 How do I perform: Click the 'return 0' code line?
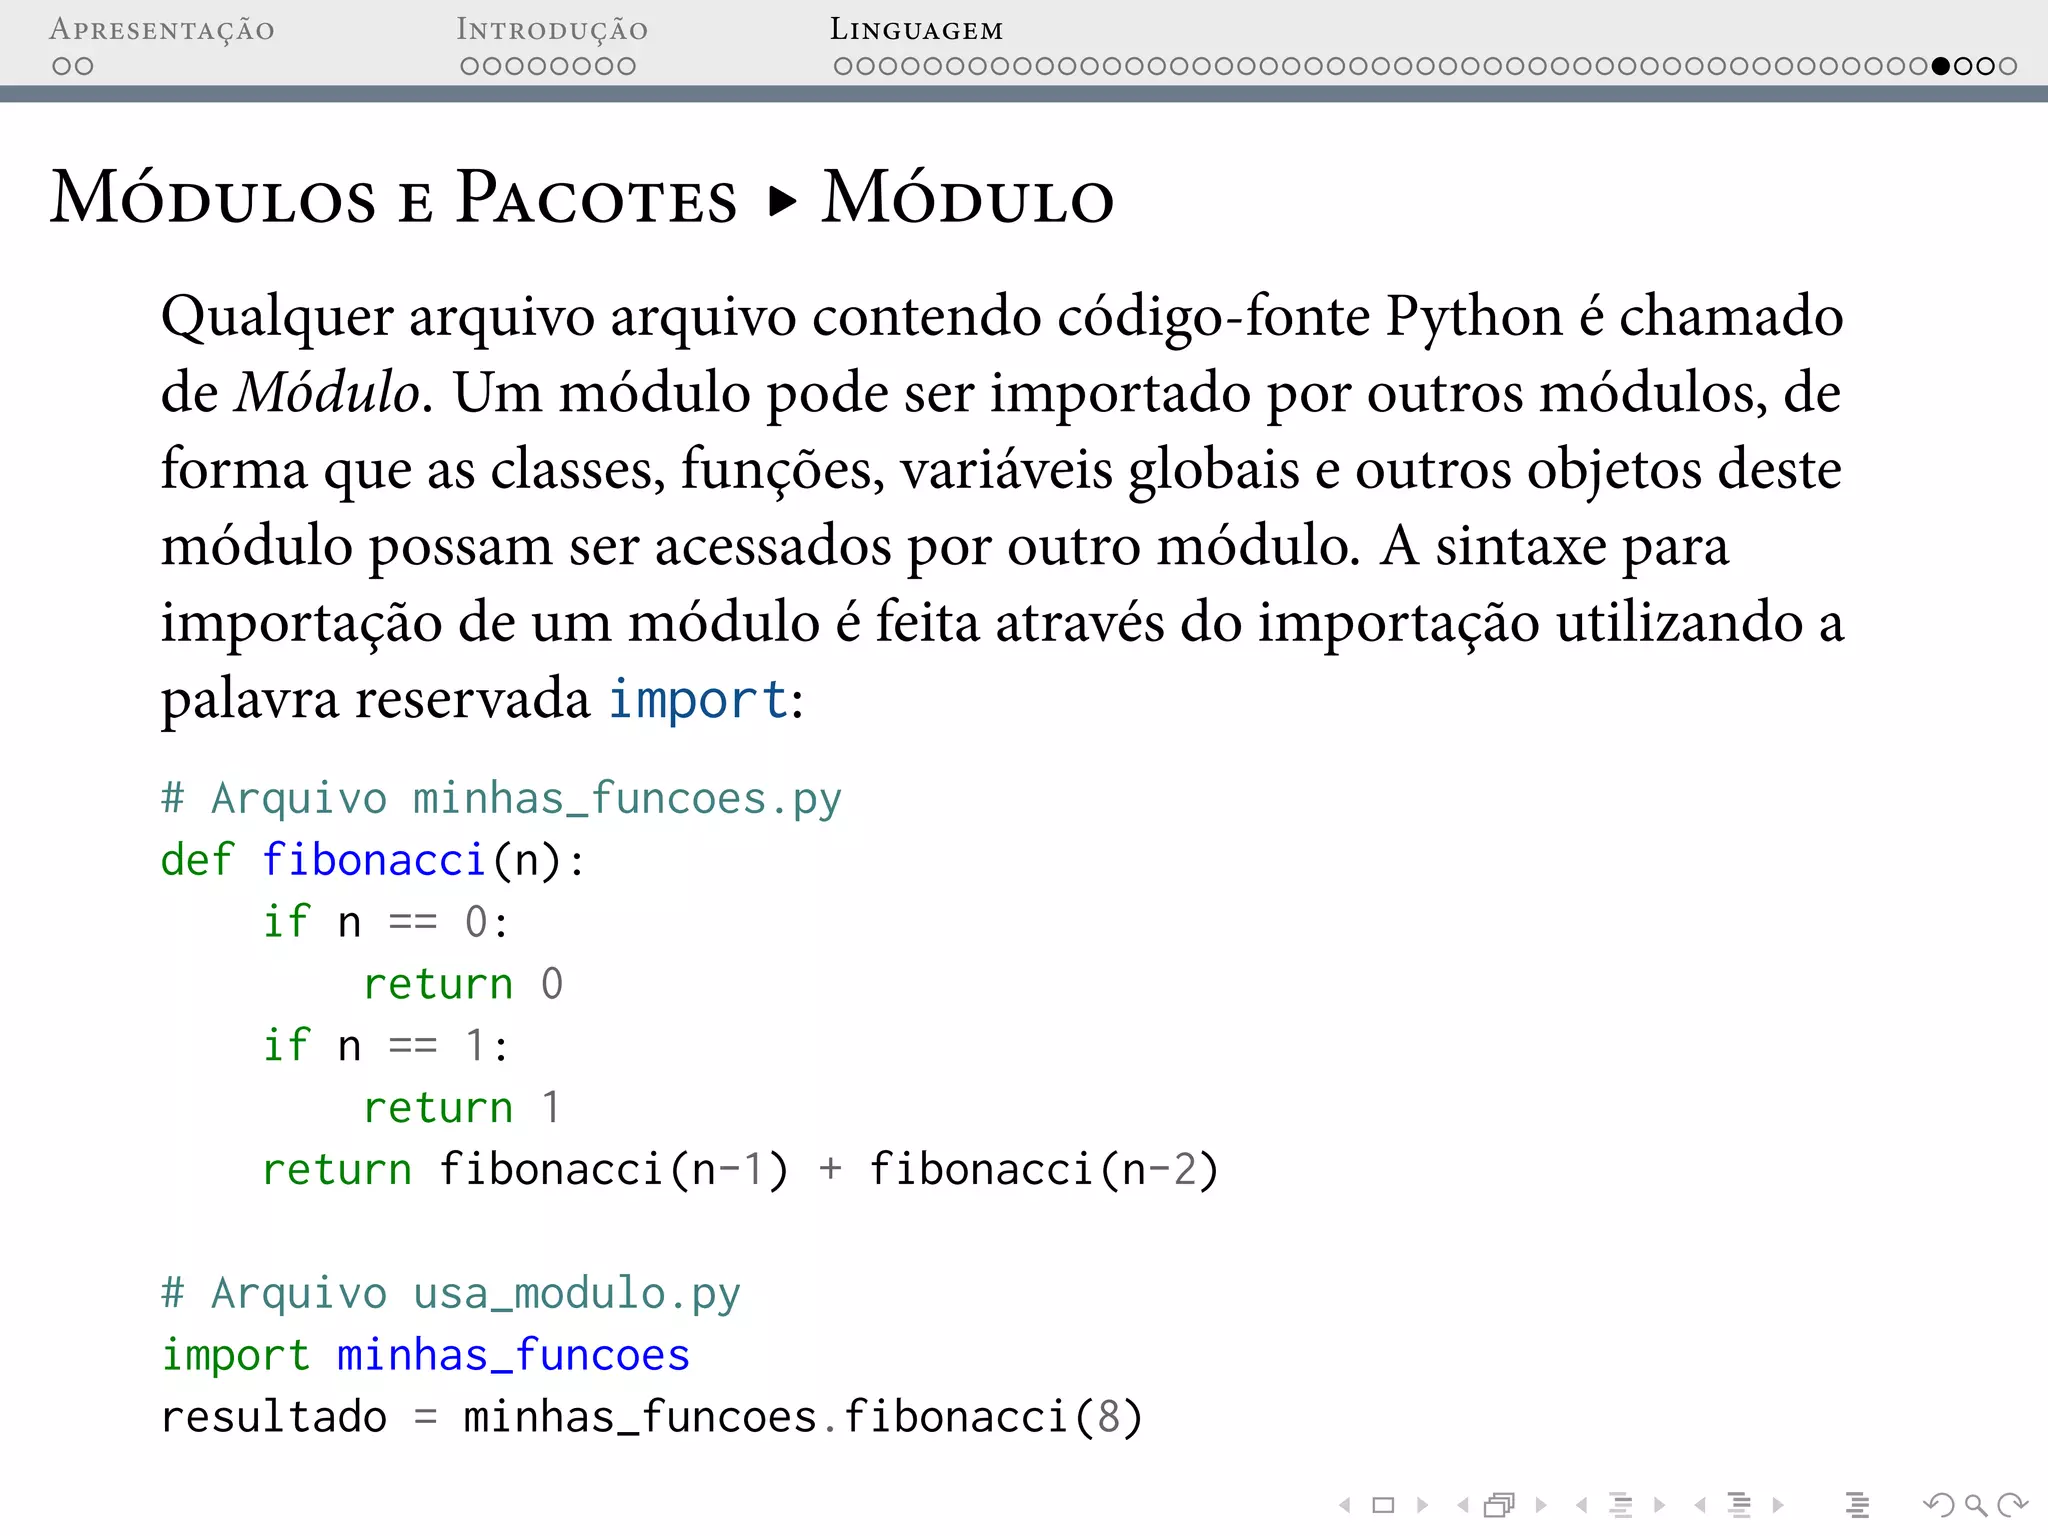(x=463, y=985)
